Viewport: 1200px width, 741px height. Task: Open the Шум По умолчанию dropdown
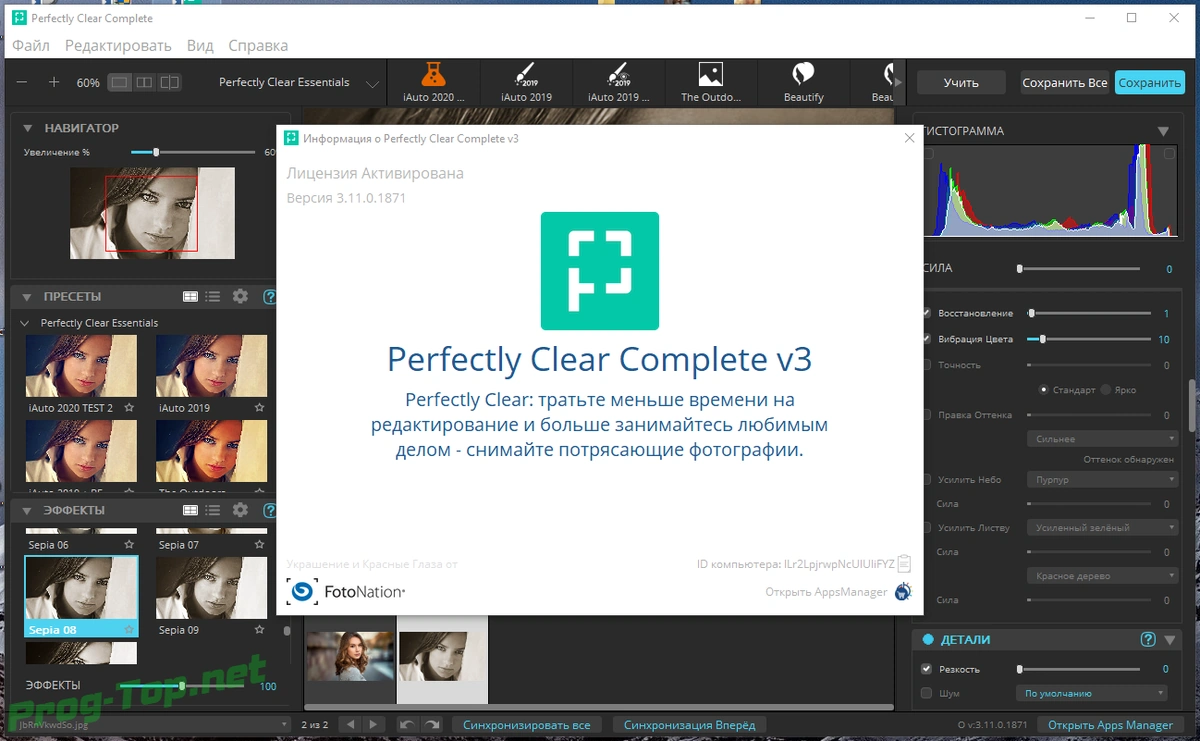tap(1091, 693)
